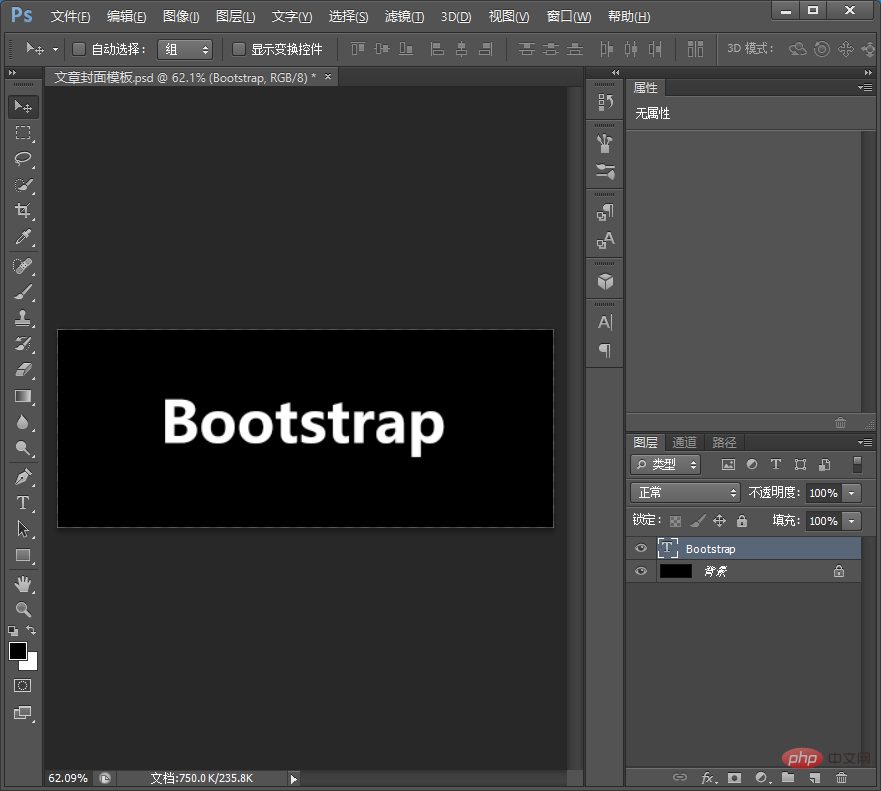Click the zoom percentage field in status bar
Image resolution: width=881 pixels, height=791 pixels.
[68, 778]
